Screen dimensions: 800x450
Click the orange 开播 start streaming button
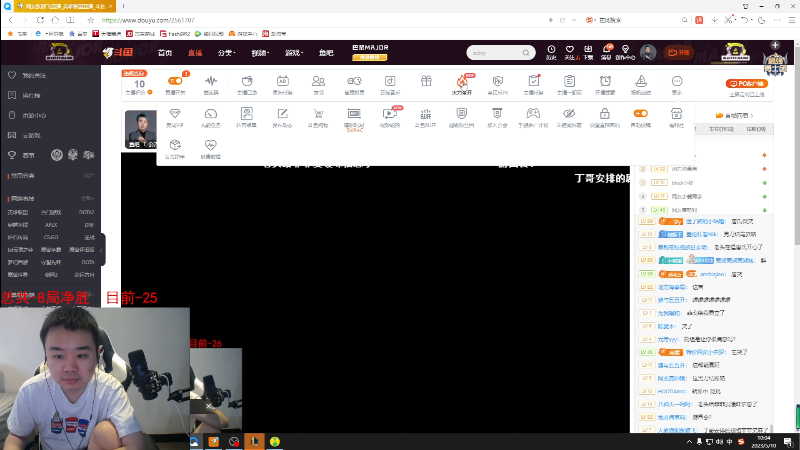click(679, 53)
